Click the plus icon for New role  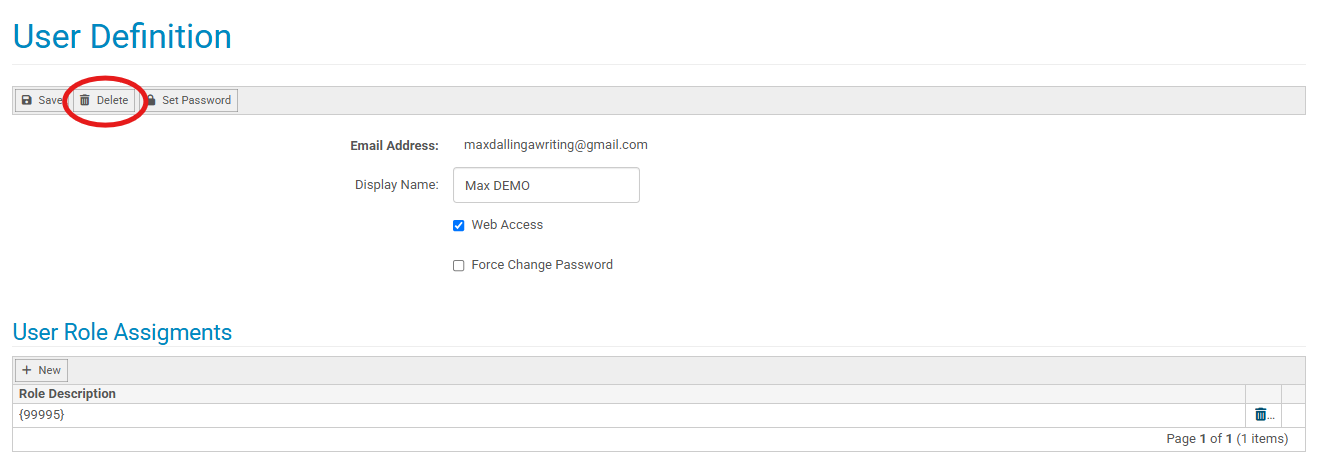tap(27, 370)
